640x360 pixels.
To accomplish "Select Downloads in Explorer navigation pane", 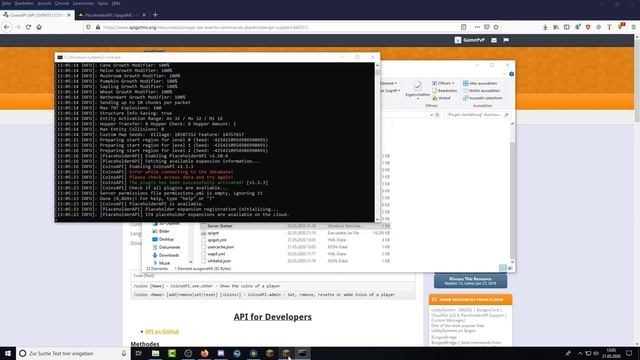I will [x=165, y=255].
